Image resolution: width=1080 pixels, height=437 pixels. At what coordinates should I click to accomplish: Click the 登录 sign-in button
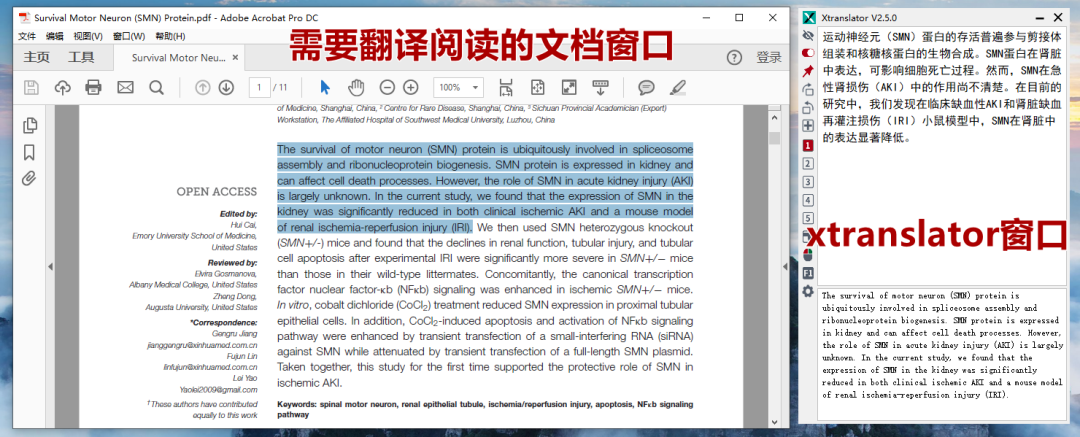pos(769,57)
